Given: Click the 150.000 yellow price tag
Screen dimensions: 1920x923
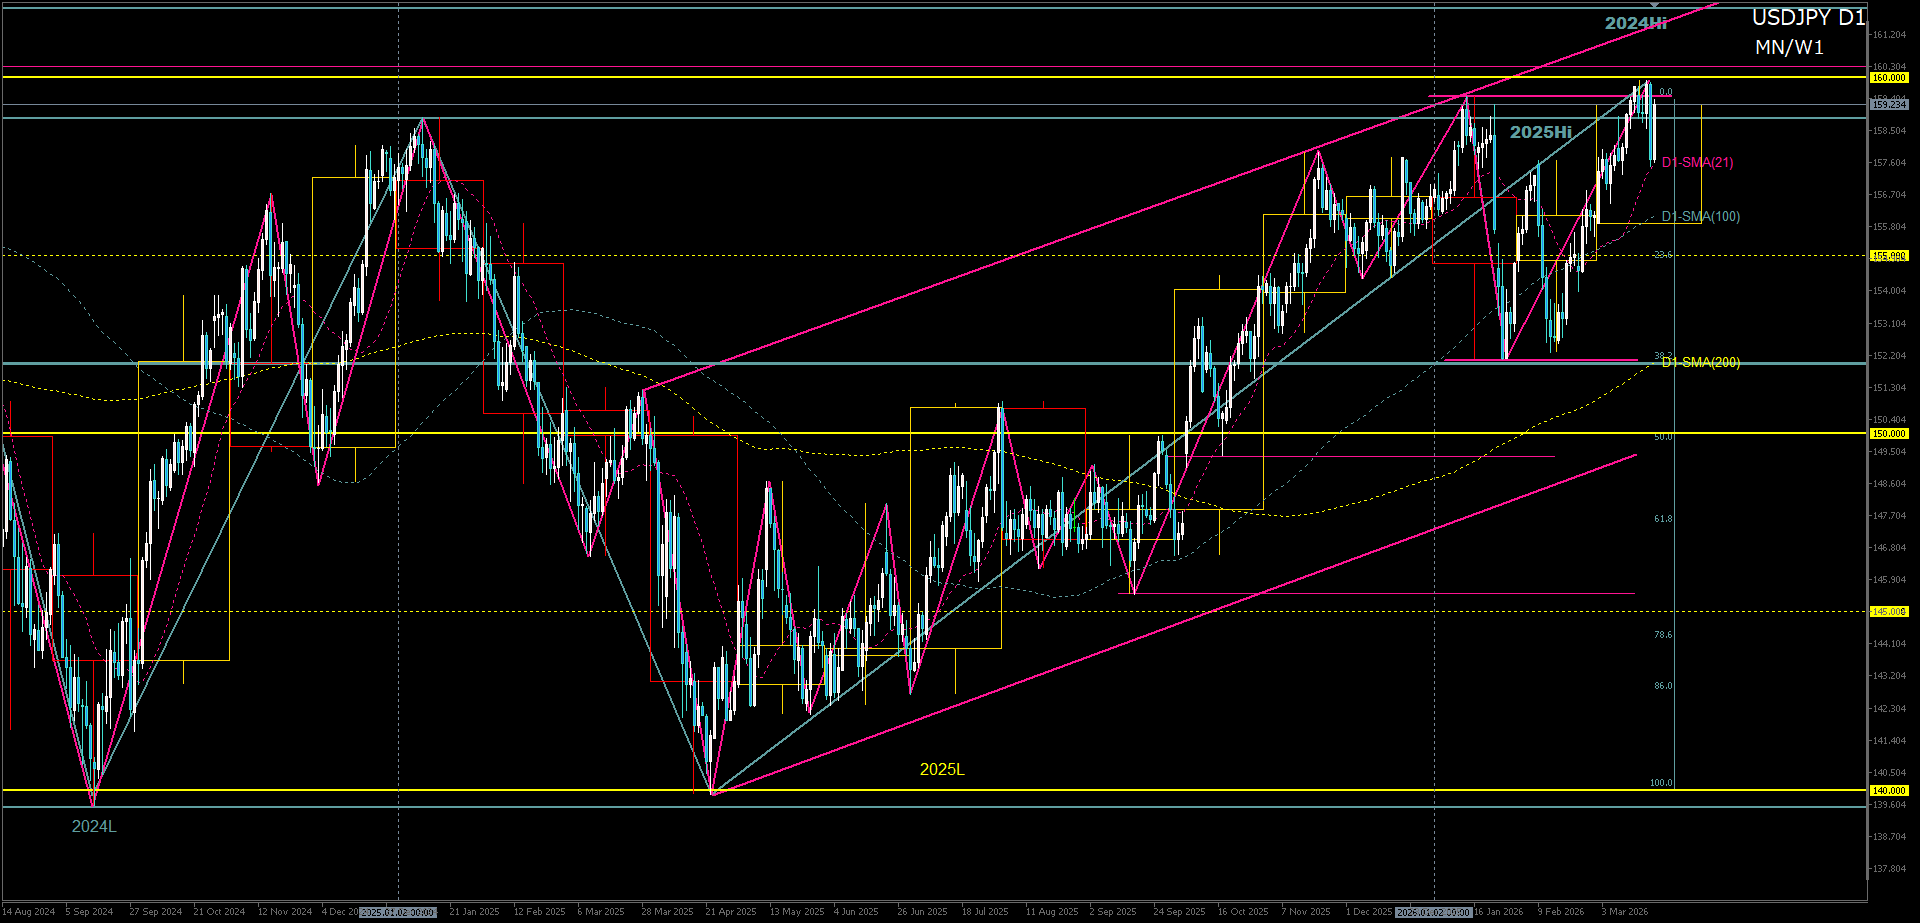Looking at the screenshot, I should (1888, 433).
